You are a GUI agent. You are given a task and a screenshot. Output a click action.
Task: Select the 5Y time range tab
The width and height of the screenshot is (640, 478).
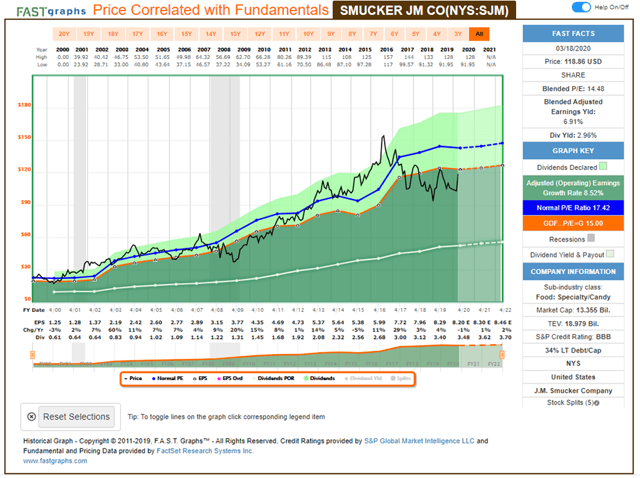(416, 34)
